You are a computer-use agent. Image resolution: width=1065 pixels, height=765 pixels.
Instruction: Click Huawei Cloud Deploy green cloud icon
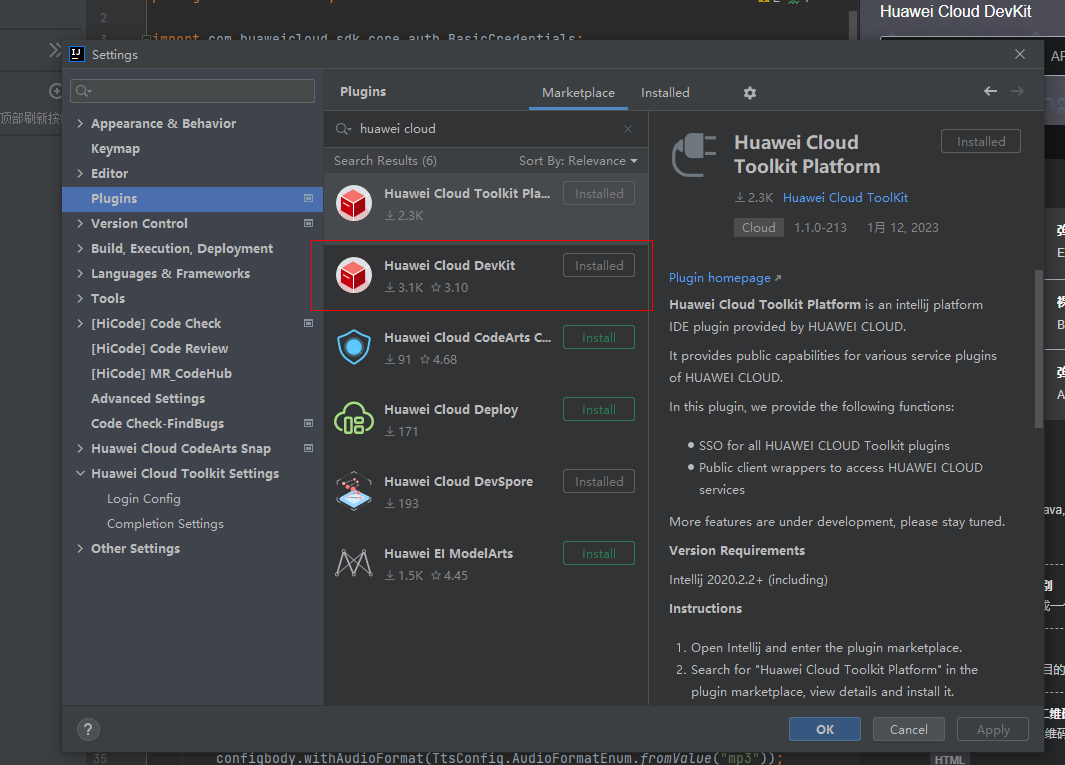[x=354, y=419]
